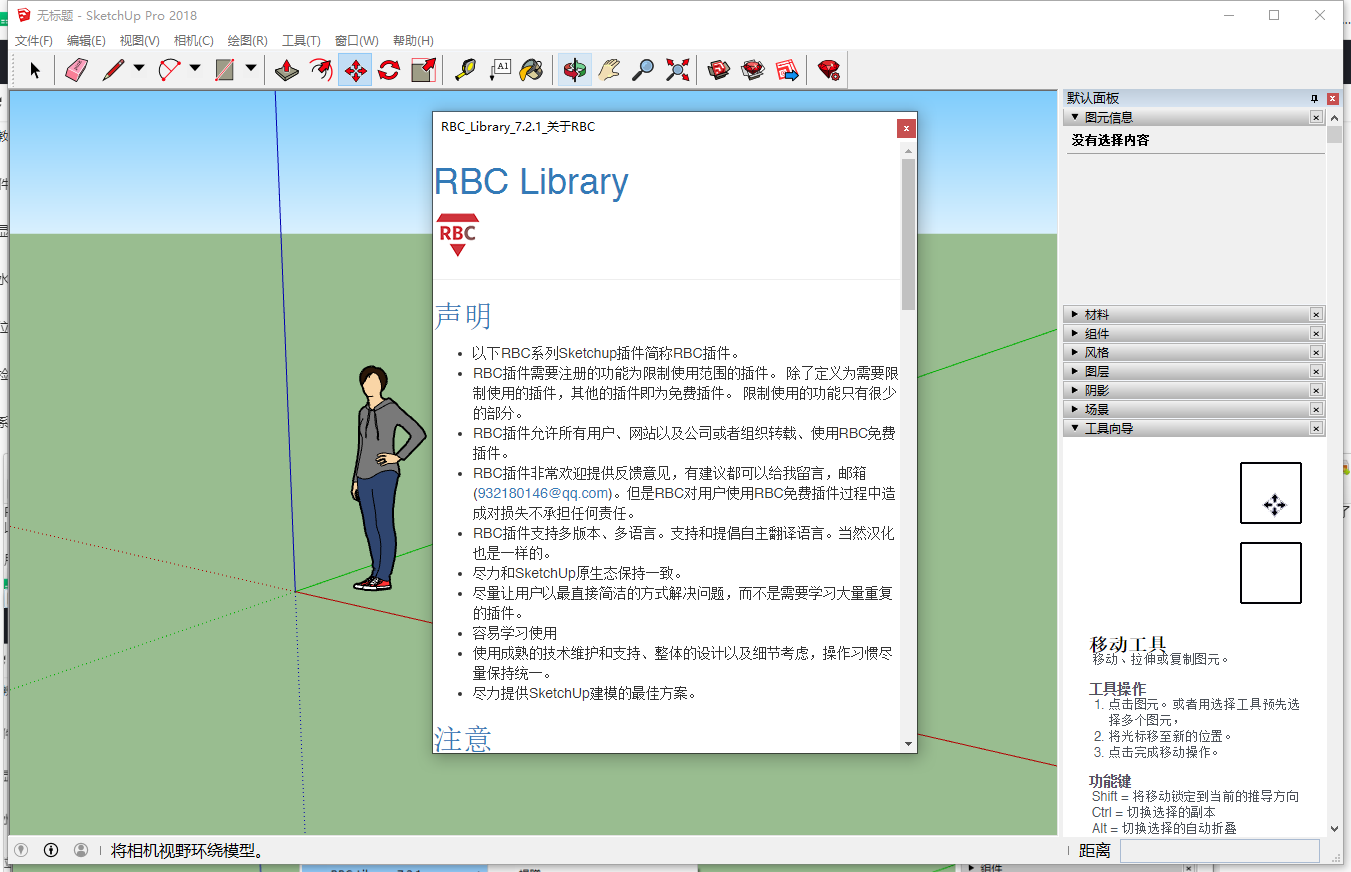Open the 帮助(H) menu

tap(413, 41)
